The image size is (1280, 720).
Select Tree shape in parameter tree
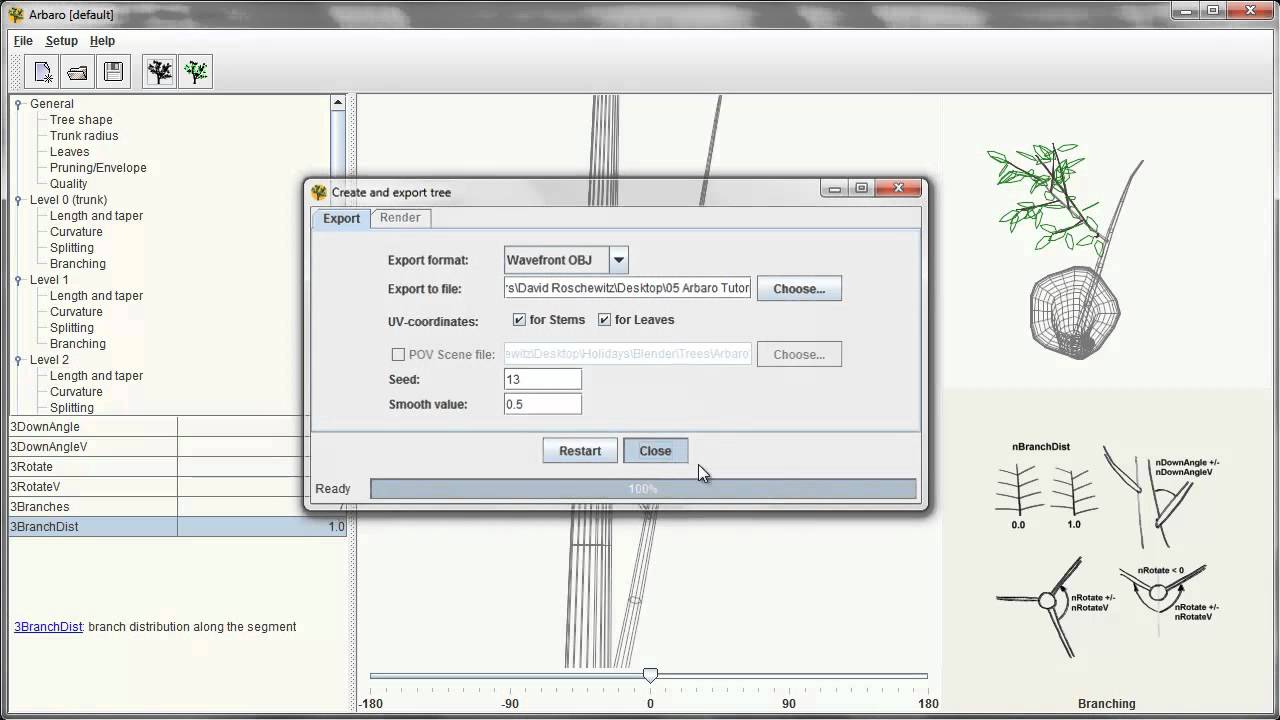81,120
